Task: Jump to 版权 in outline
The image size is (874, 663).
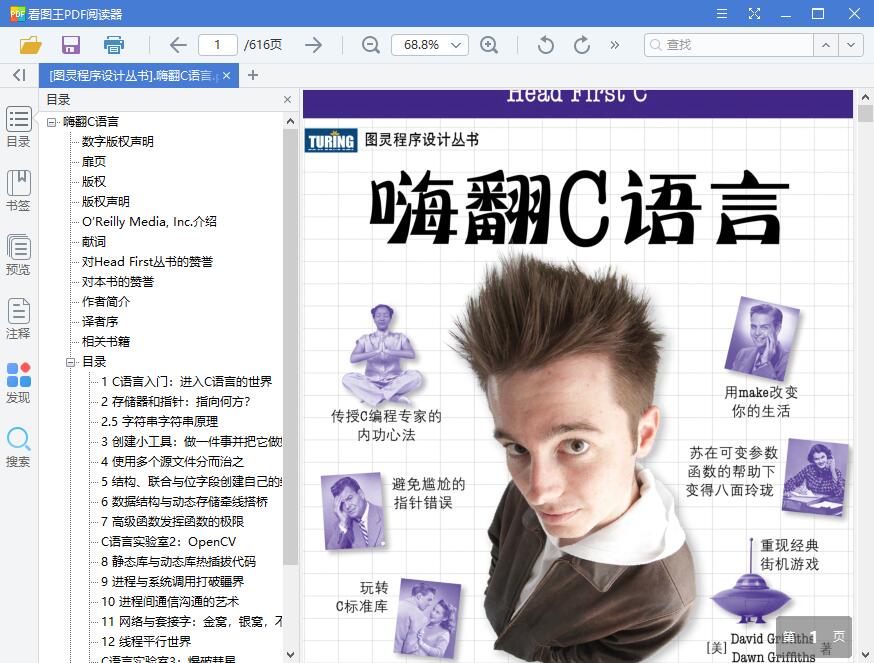Action: 94,182
